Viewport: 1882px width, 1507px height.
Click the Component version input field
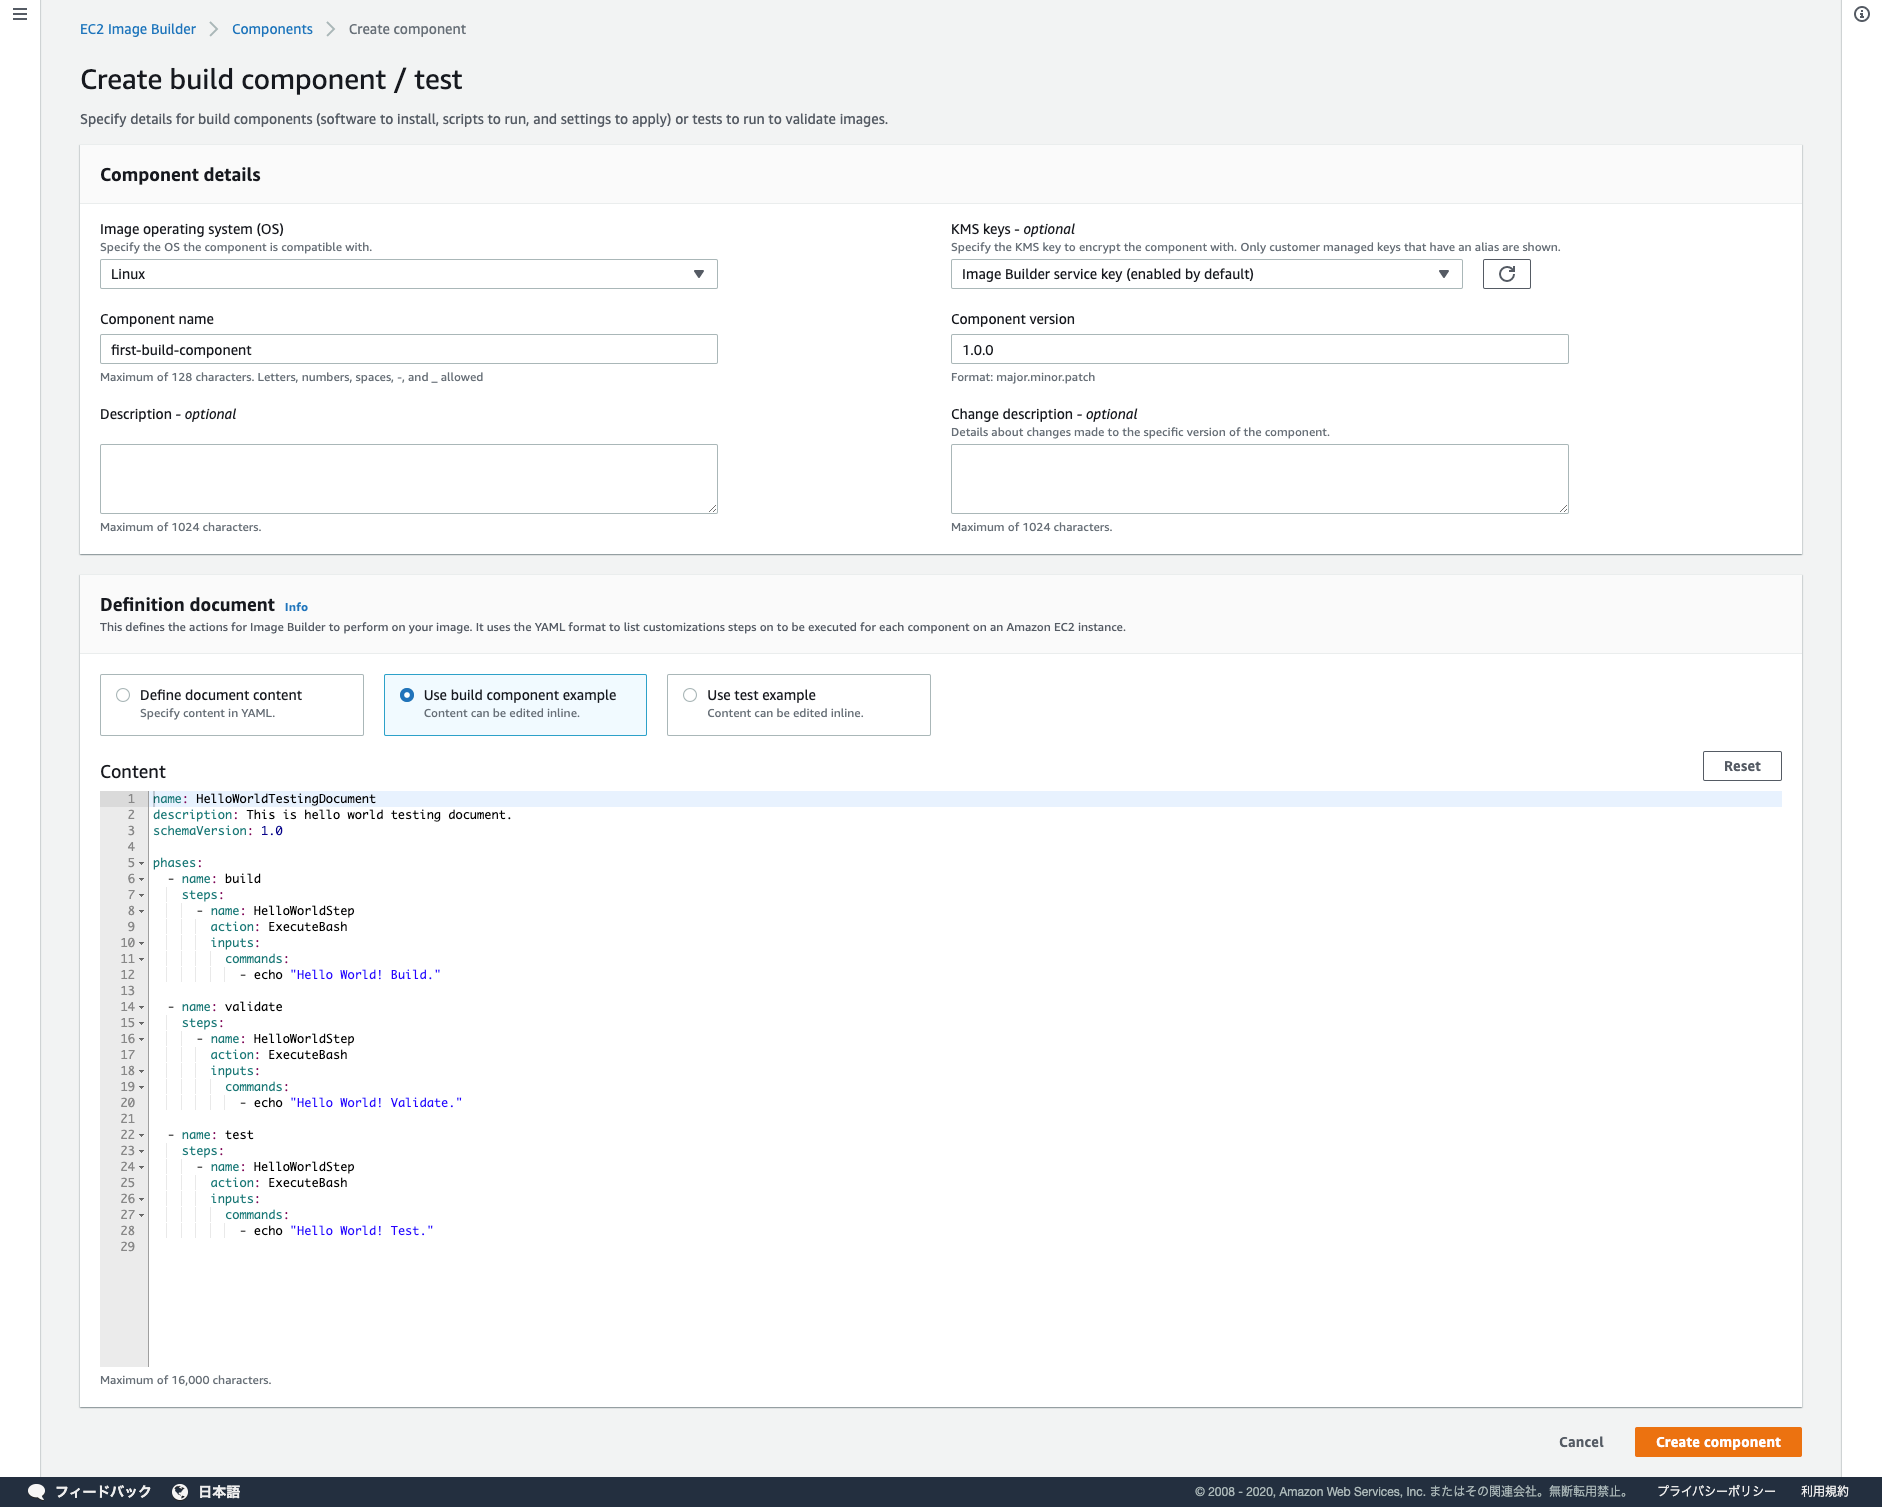click(1259, 349)
